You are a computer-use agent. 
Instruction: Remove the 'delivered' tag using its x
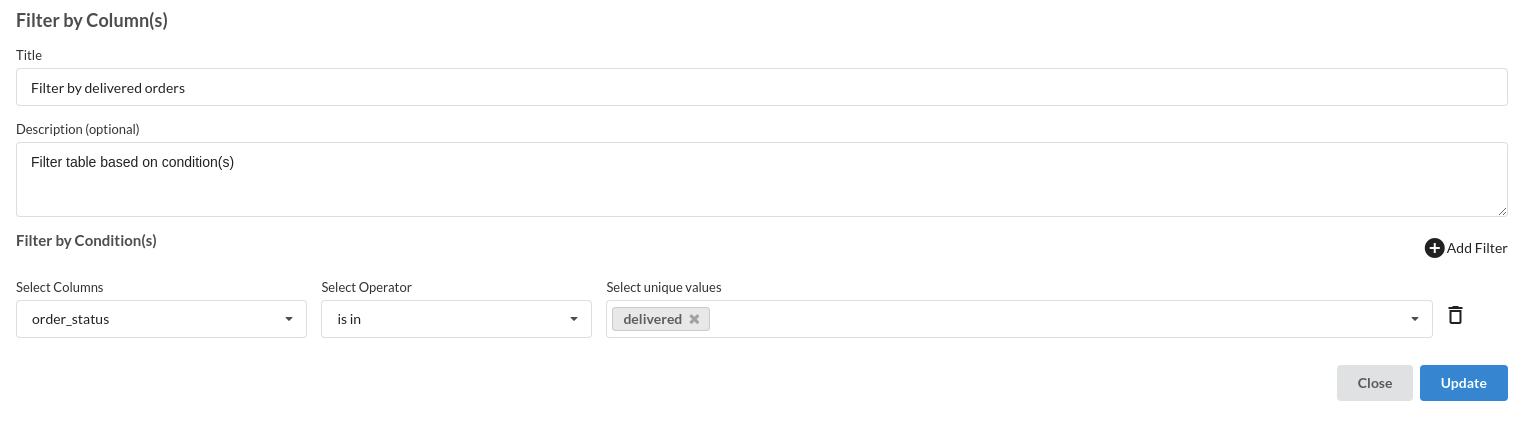pos(694,319)
